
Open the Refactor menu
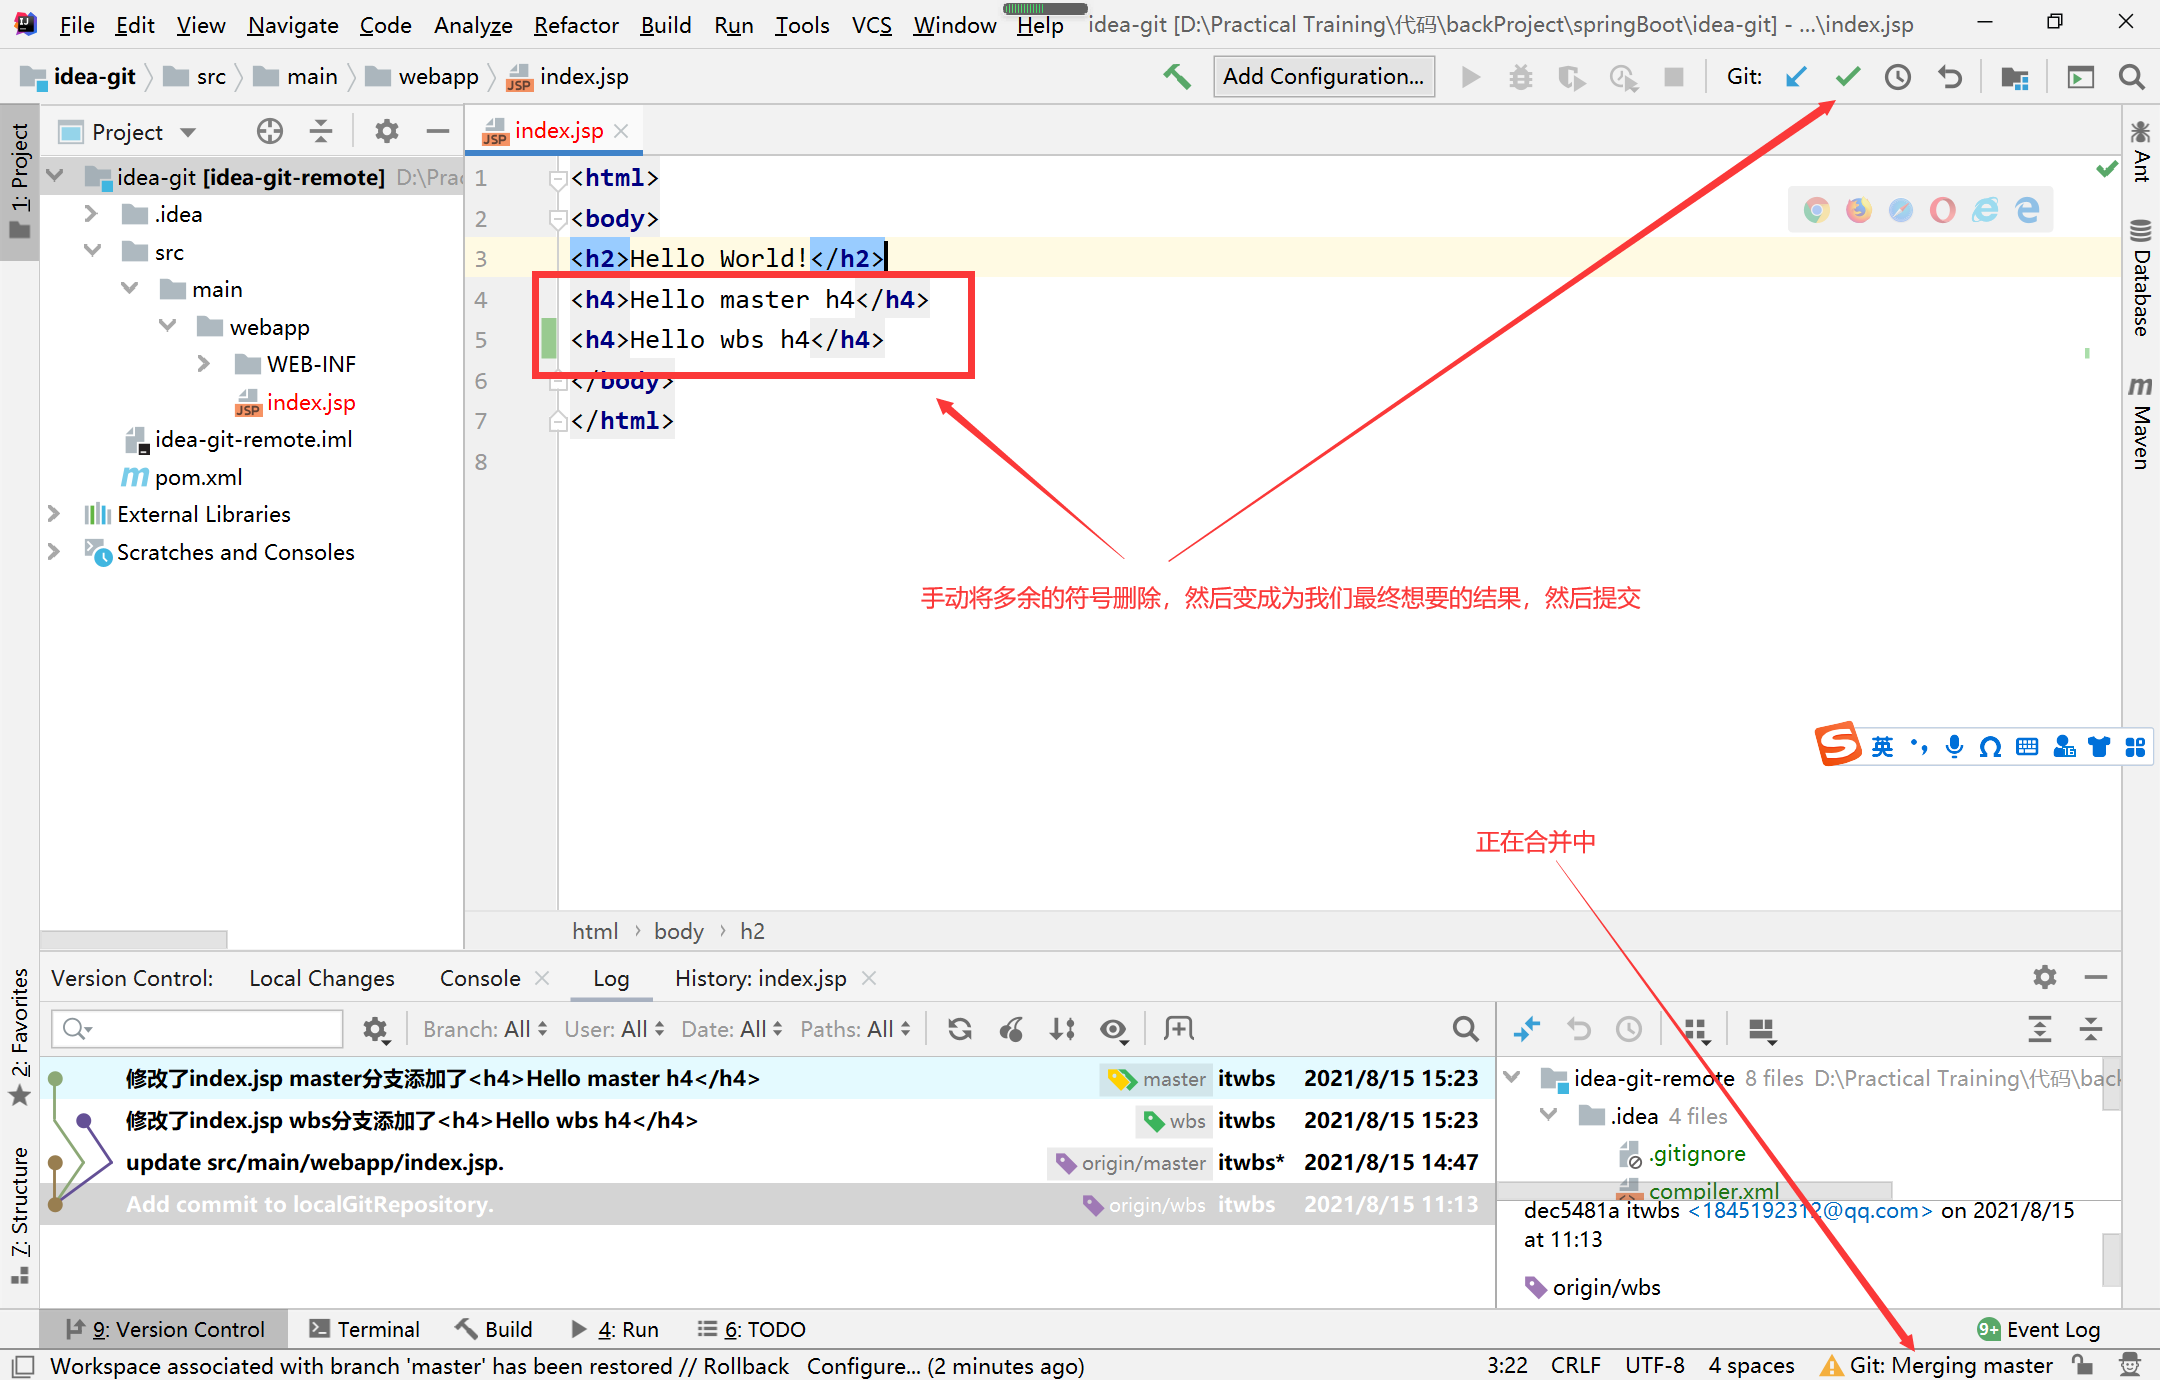576,25
